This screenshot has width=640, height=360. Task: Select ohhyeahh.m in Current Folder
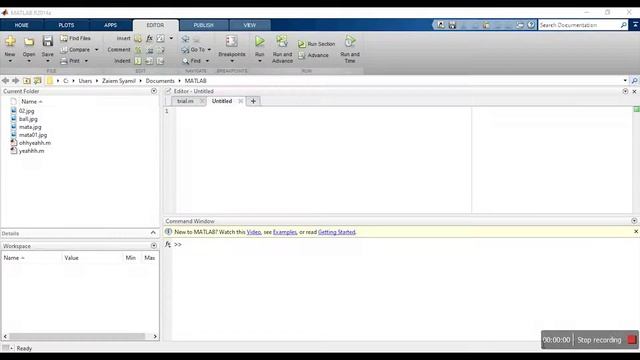click(35, 143)
